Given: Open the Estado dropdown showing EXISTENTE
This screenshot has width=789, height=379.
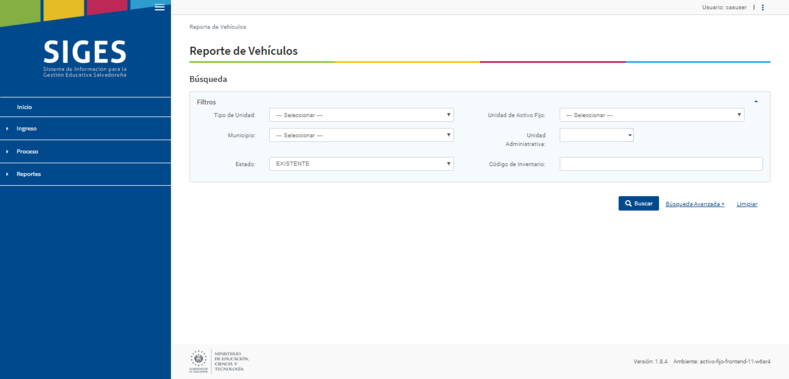Looking at the screenshot, I should pyautogui.click(x=361, y=164).
